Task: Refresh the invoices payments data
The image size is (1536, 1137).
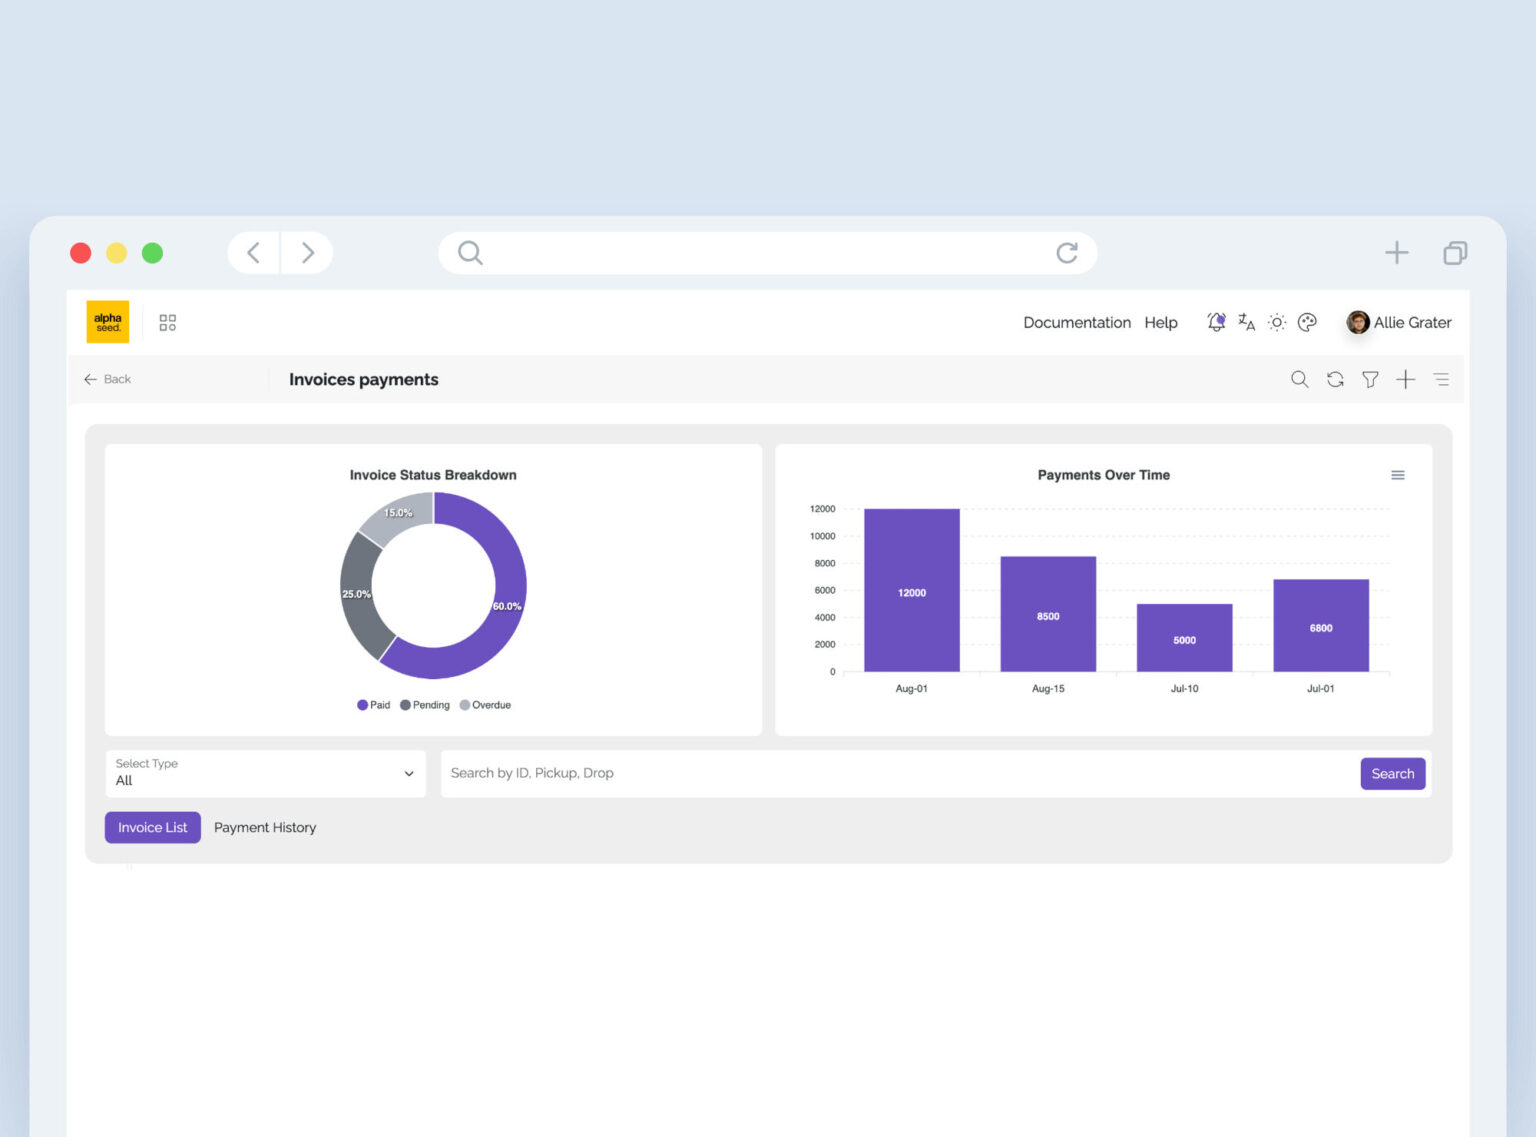Action: coord(1335,379)
